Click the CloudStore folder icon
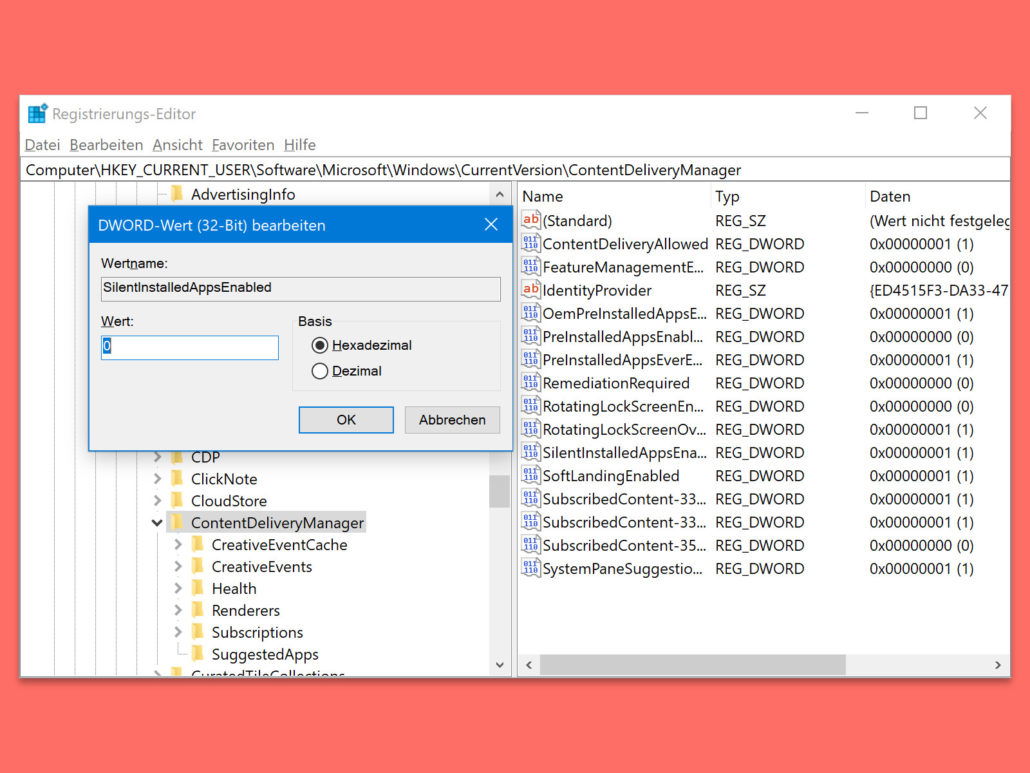The image size is (1030, 773). tap(177, 500)
